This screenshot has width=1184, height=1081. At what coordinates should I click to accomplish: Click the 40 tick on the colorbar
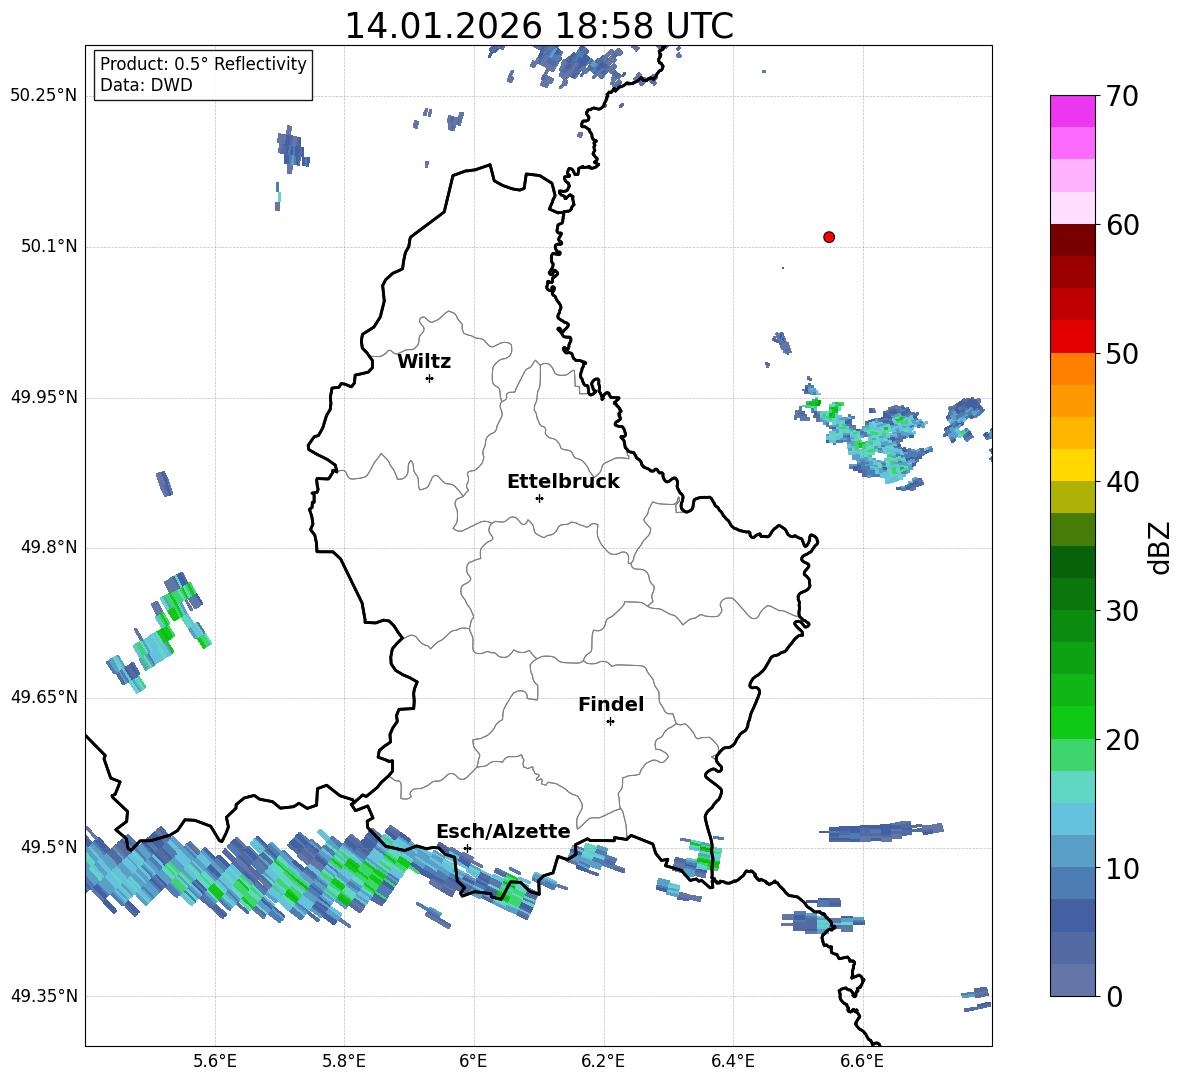tap(1122, 482)
